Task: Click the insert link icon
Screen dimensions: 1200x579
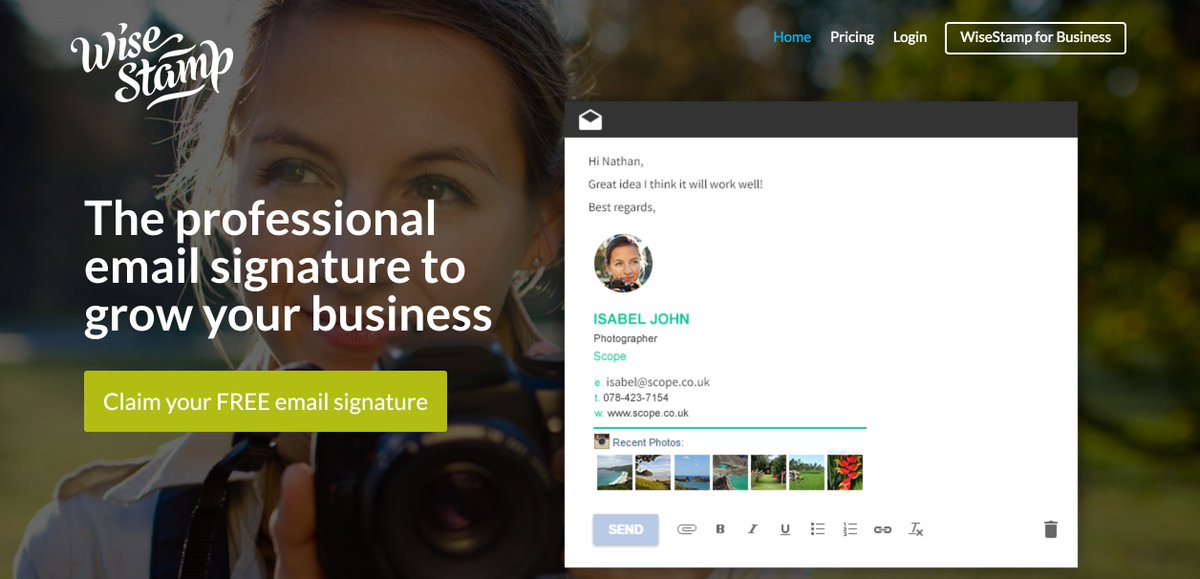Action: pyautogui.click(x=882, y=529)
